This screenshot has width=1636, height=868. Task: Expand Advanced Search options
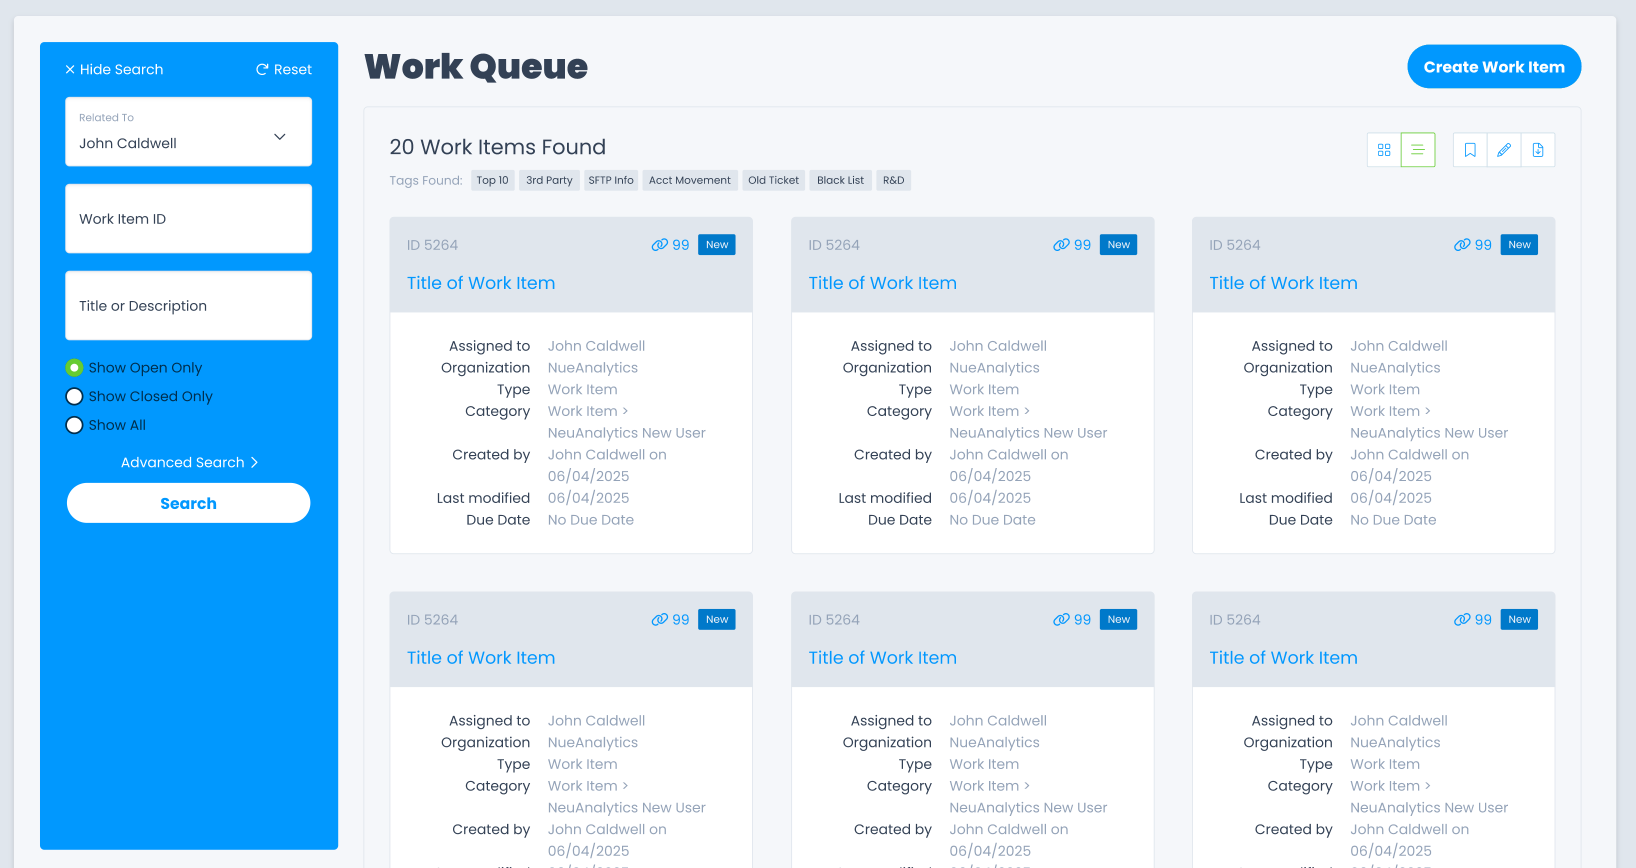tap(189, 463)
